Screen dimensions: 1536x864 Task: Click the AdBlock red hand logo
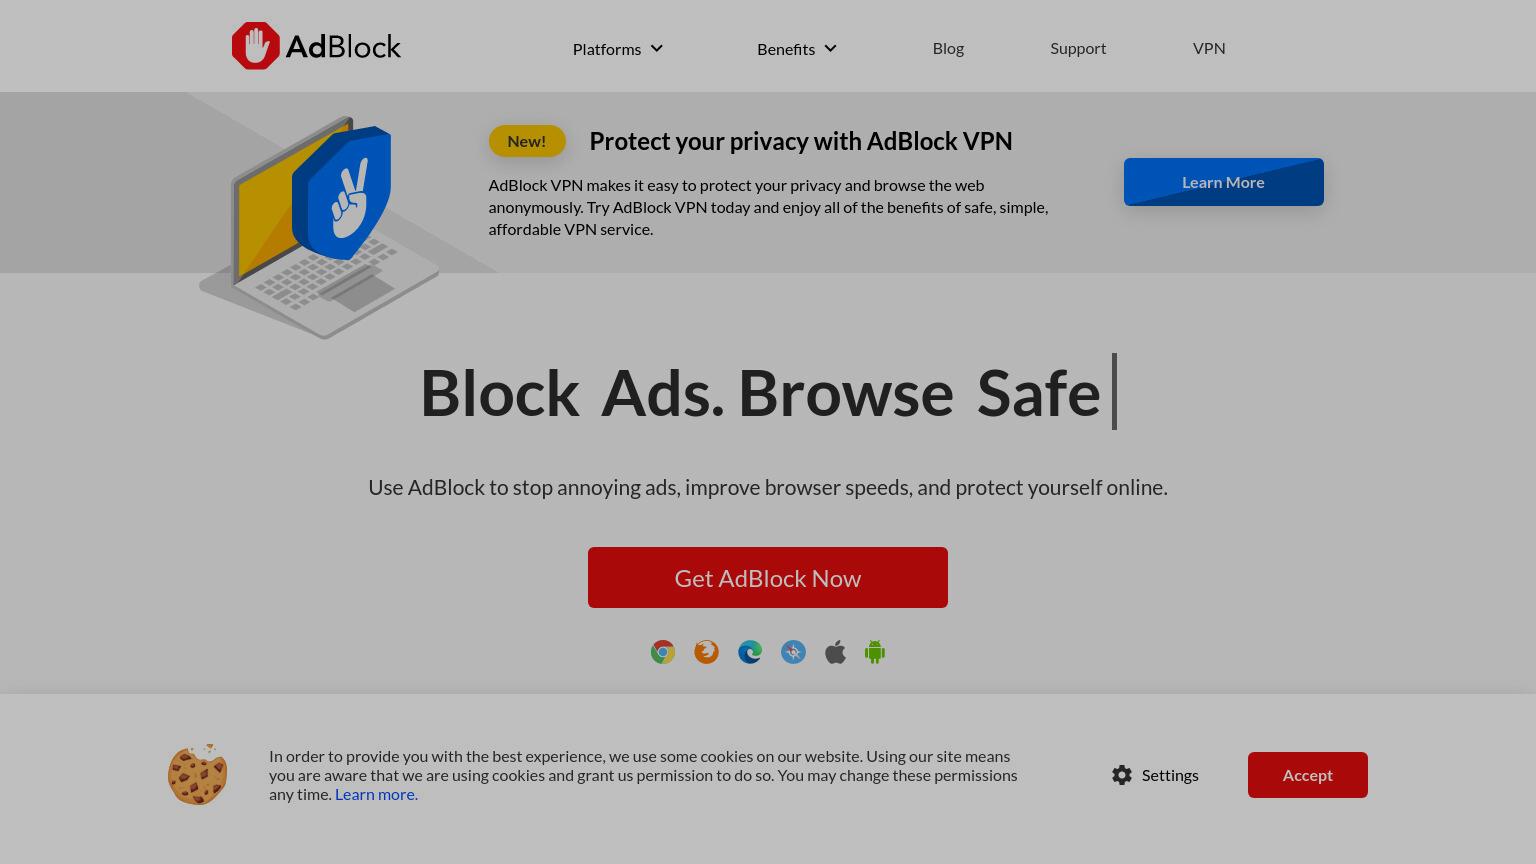tap(255, 46)
